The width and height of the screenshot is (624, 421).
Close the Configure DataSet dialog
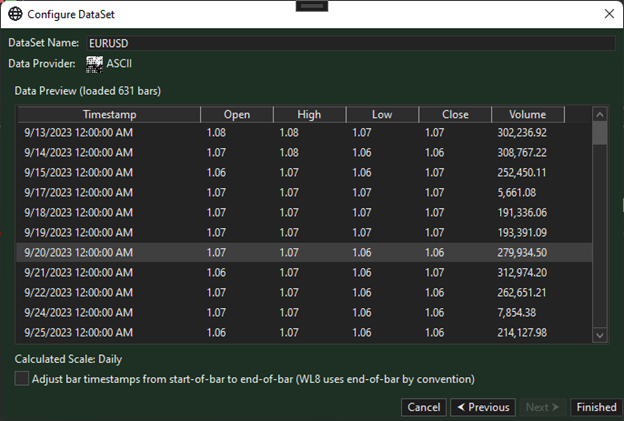pyautogui.click(x=609, y=14)
